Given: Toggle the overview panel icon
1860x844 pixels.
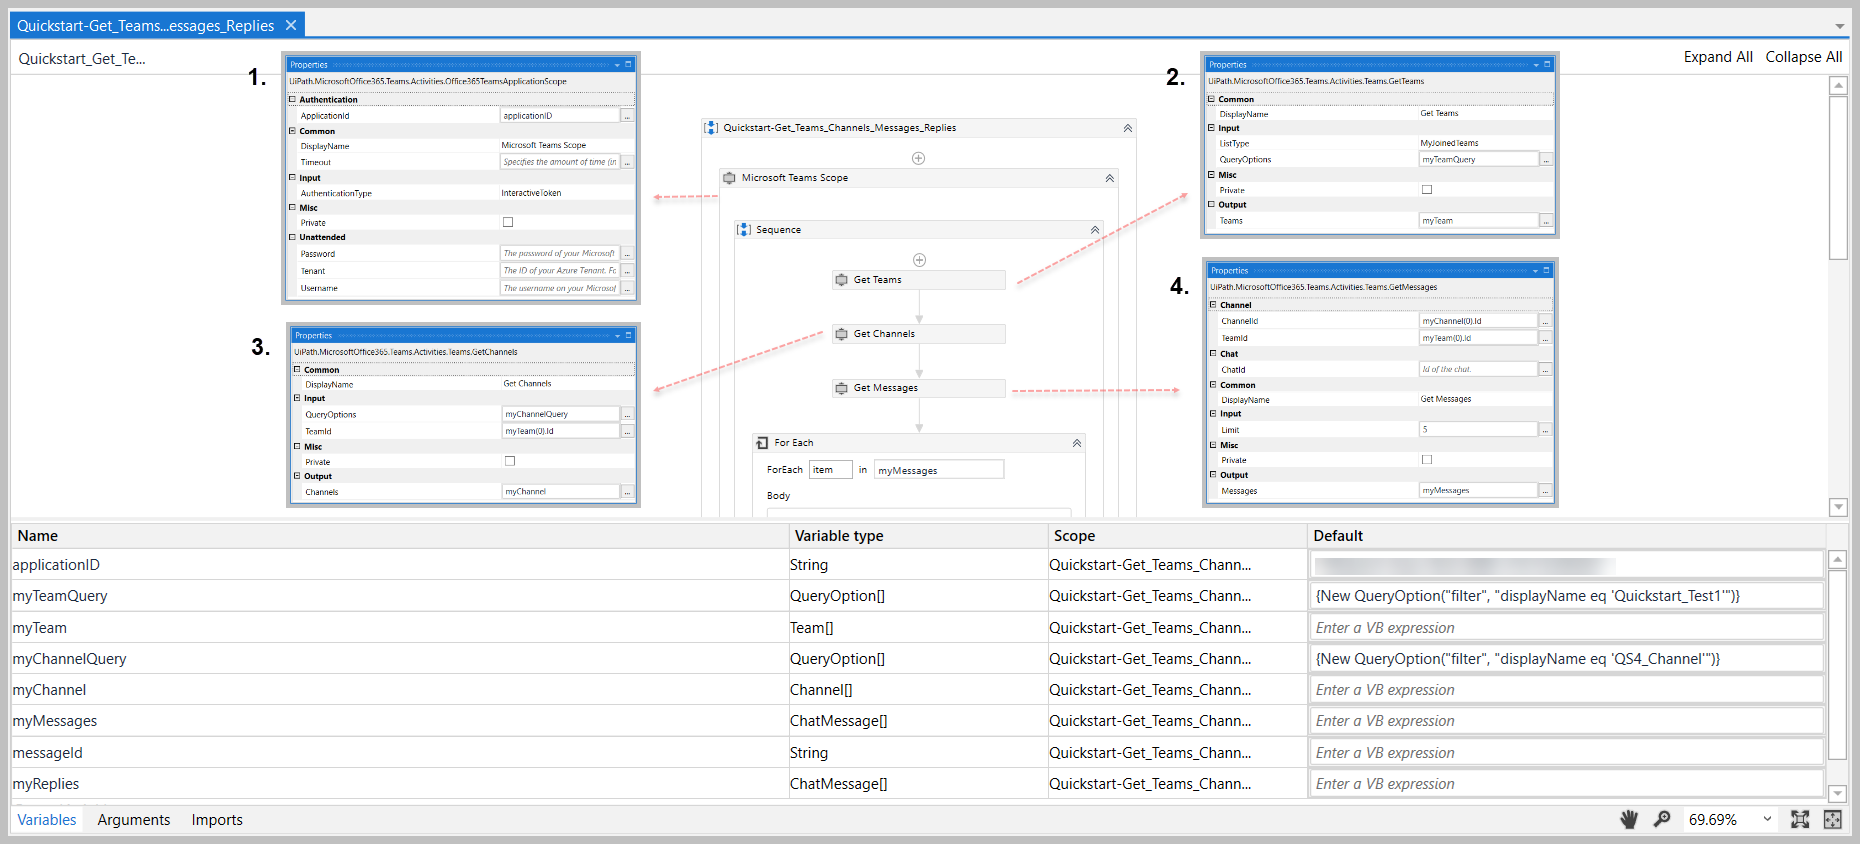Looking at the screenshot, I should click(x=1832, y=819).
